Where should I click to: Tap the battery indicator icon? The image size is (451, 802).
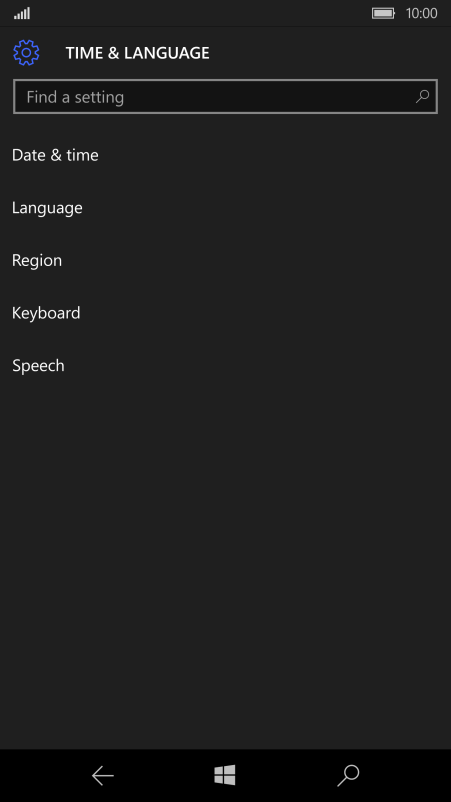pyautogui.click(x=384, y=13)
